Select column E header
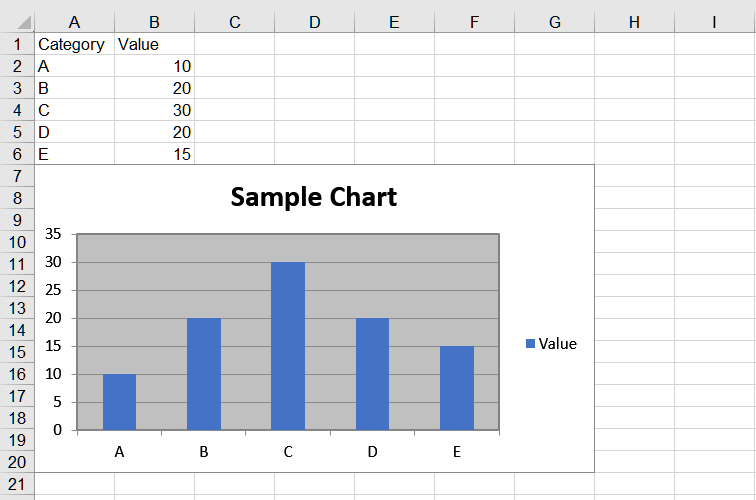The height and width of the screenshot is (500, 756). (394, 22)
